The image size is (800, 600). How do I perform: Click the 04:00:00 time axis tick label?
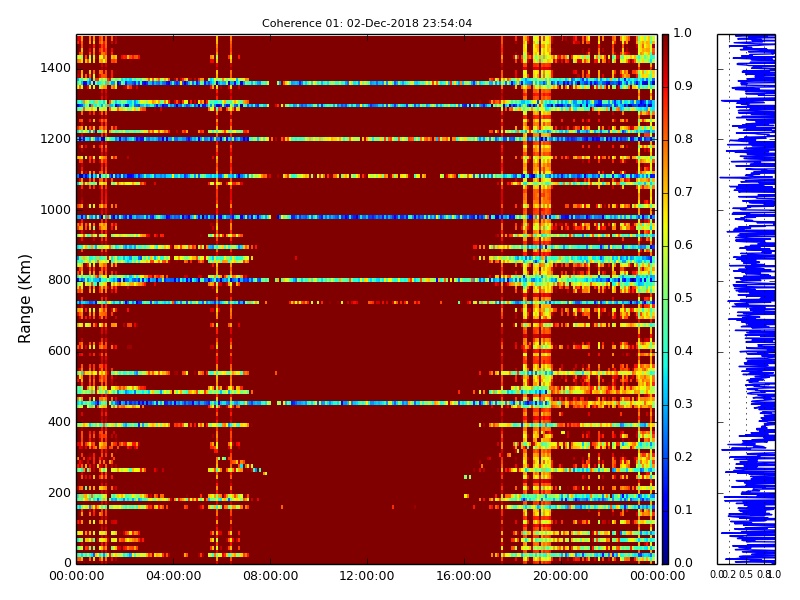[173, 576]
